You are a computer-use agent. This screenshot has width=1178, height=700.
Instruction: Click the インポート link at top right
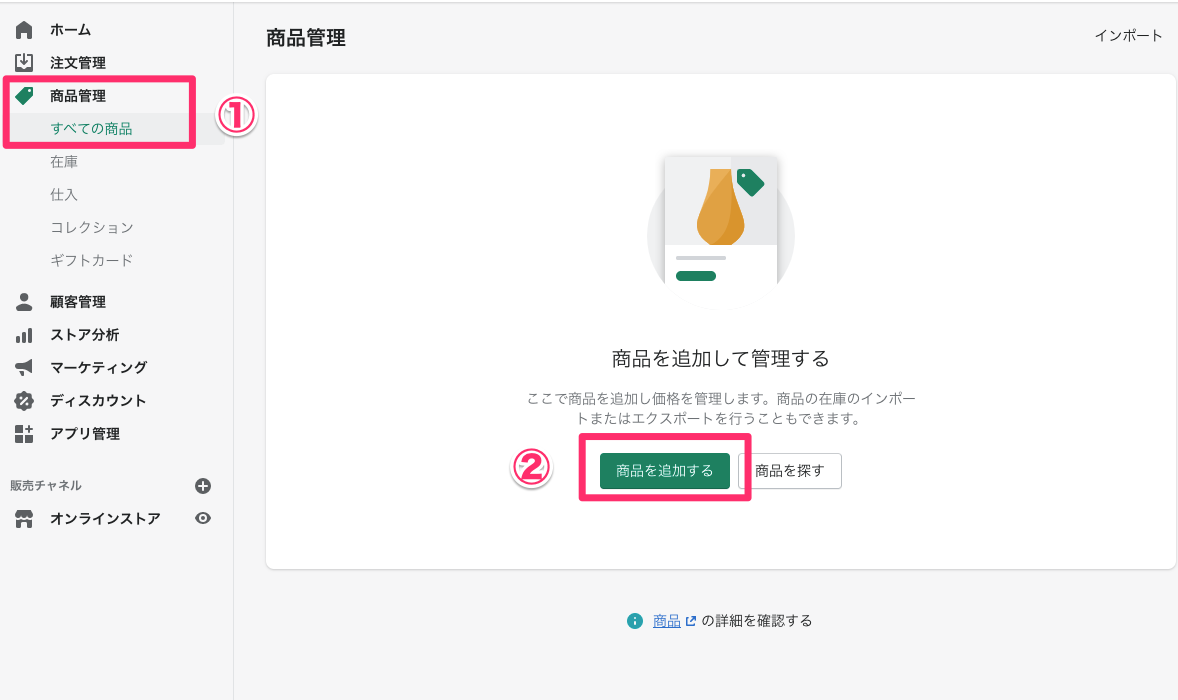tap(1128, 36)
